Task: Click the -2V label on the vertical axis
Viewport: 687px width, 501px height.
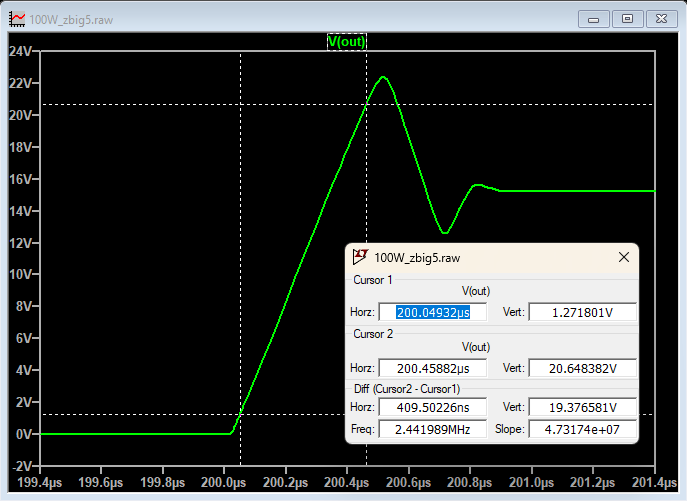Action: point(21,466)
